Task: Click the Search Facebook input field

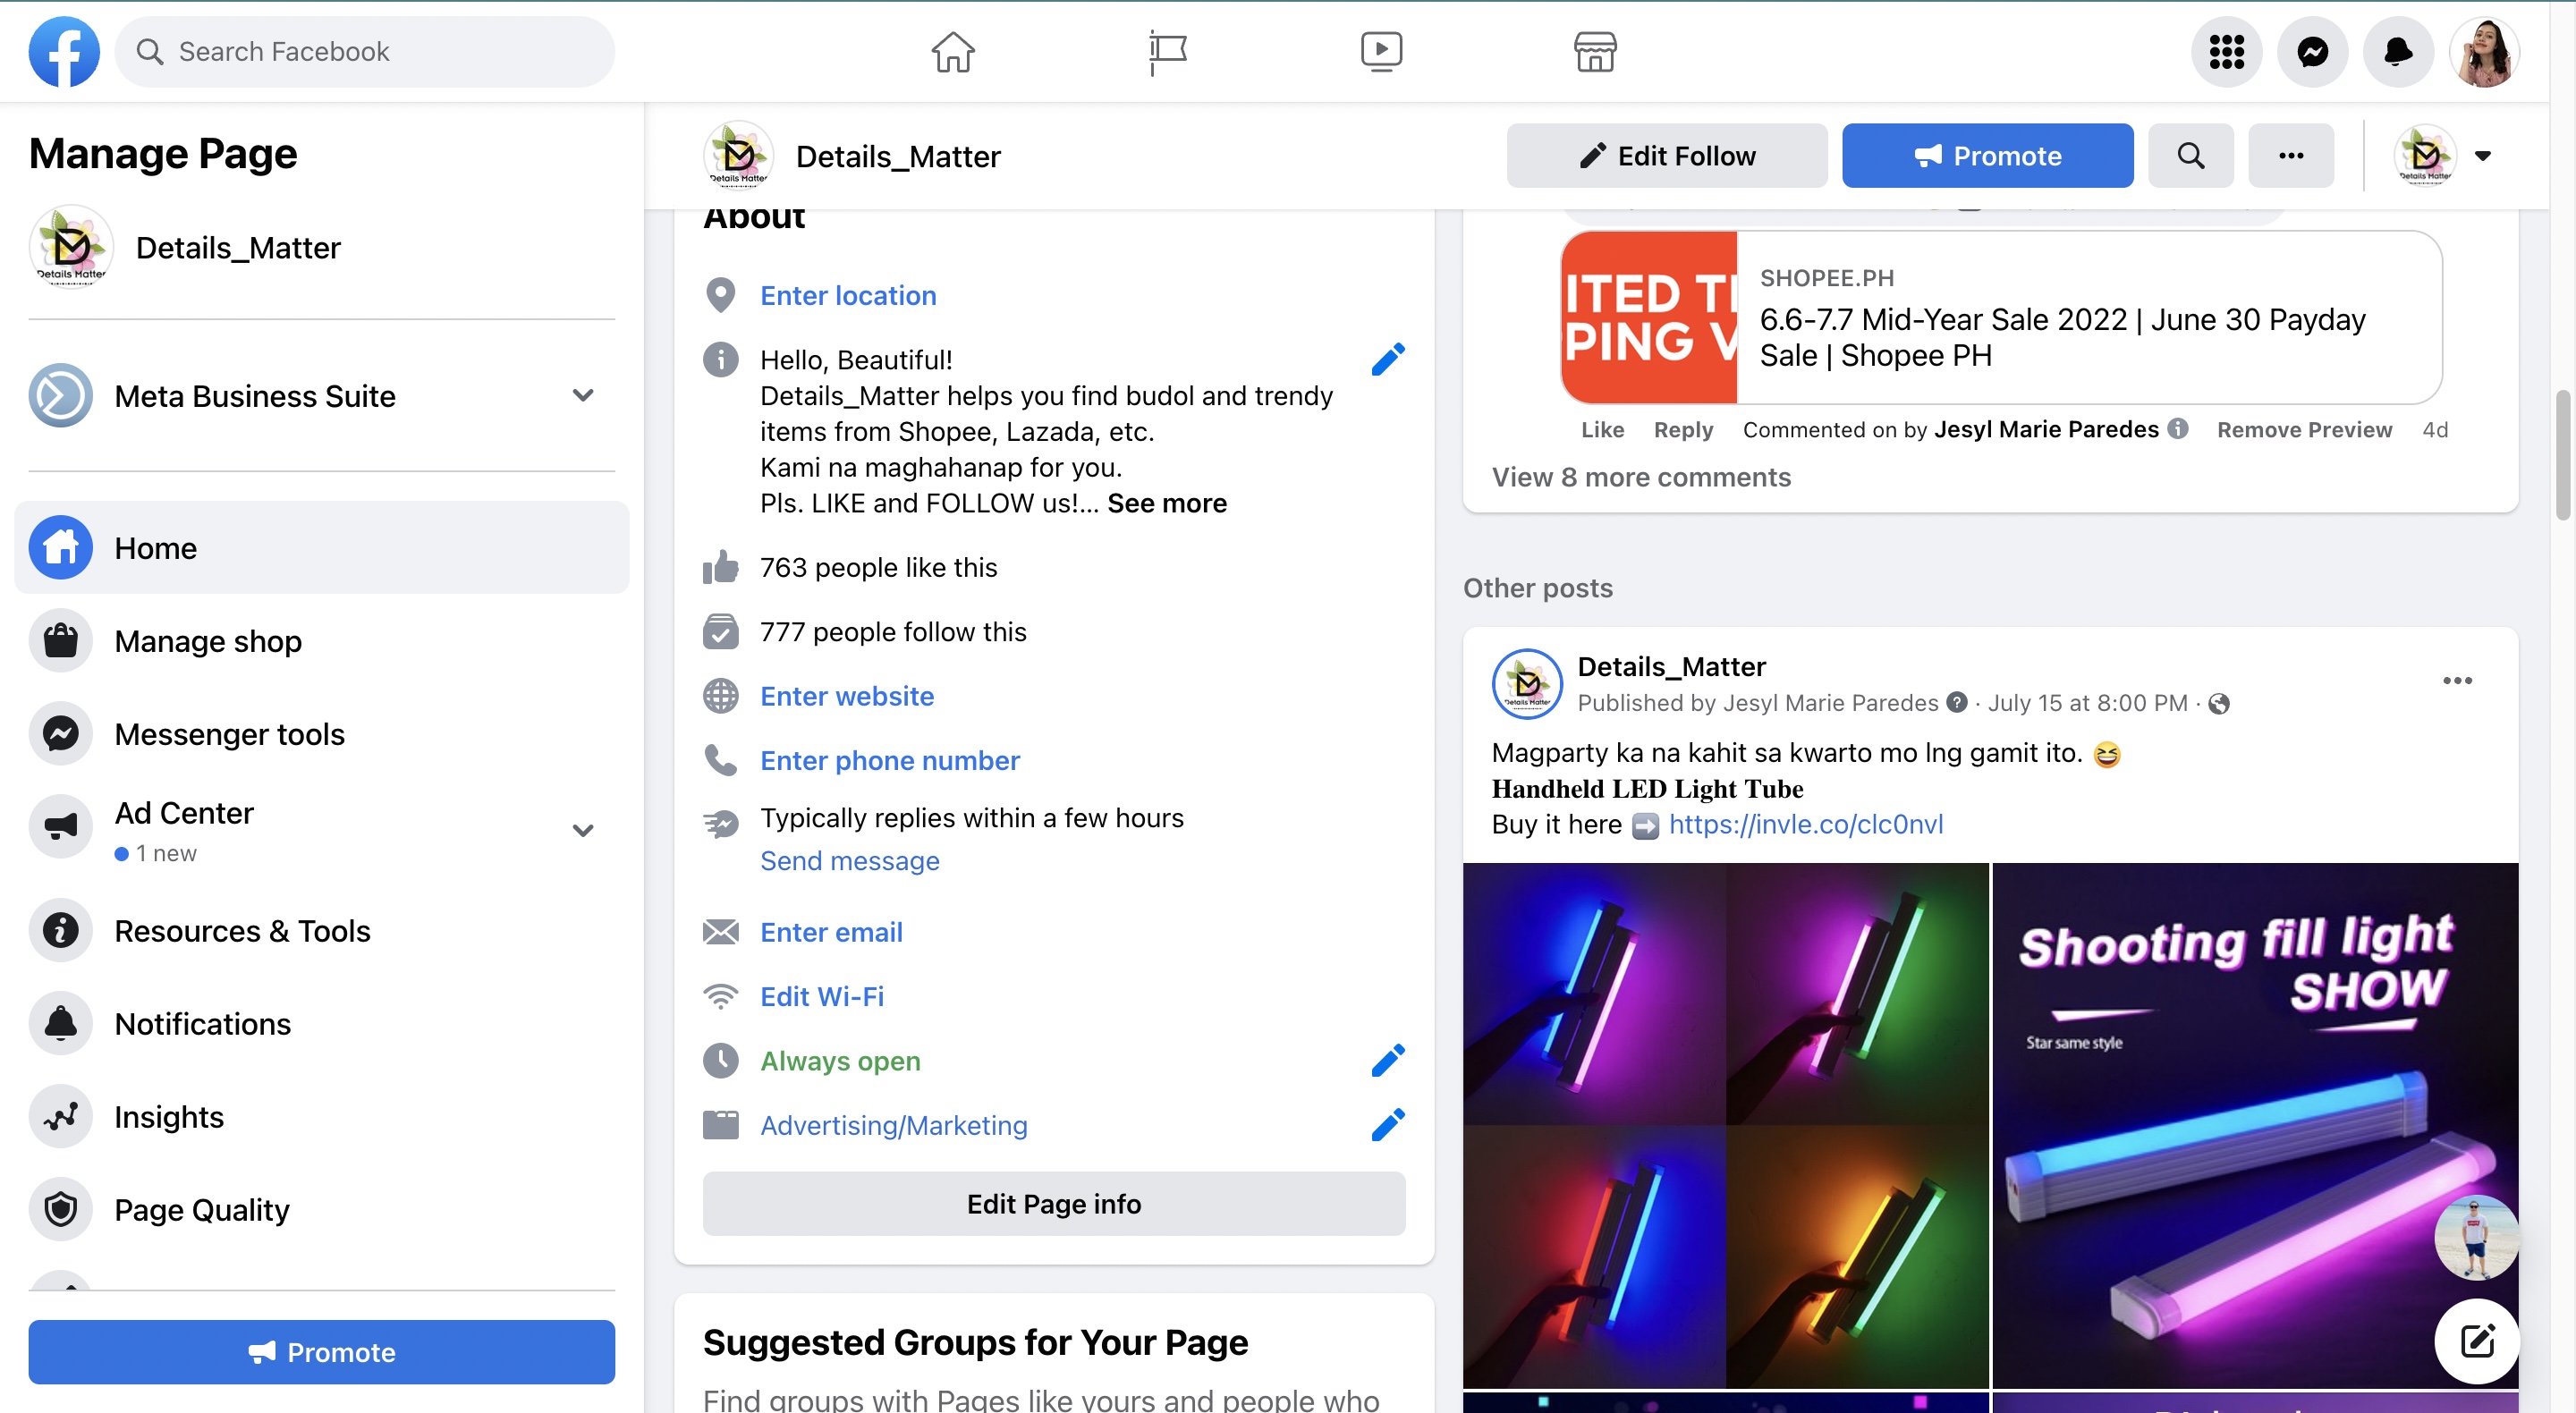Action: coord(365,52)
